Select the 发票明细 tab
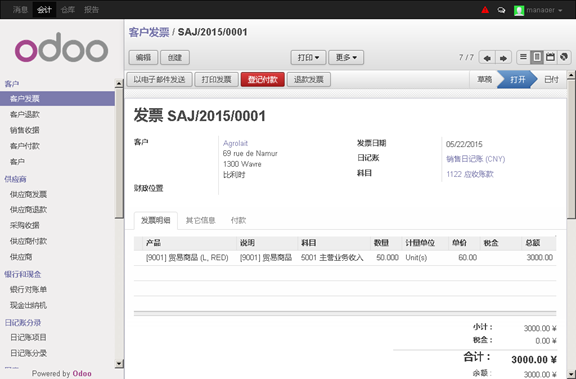Screen dimensions: 576x379 point(156,220)
